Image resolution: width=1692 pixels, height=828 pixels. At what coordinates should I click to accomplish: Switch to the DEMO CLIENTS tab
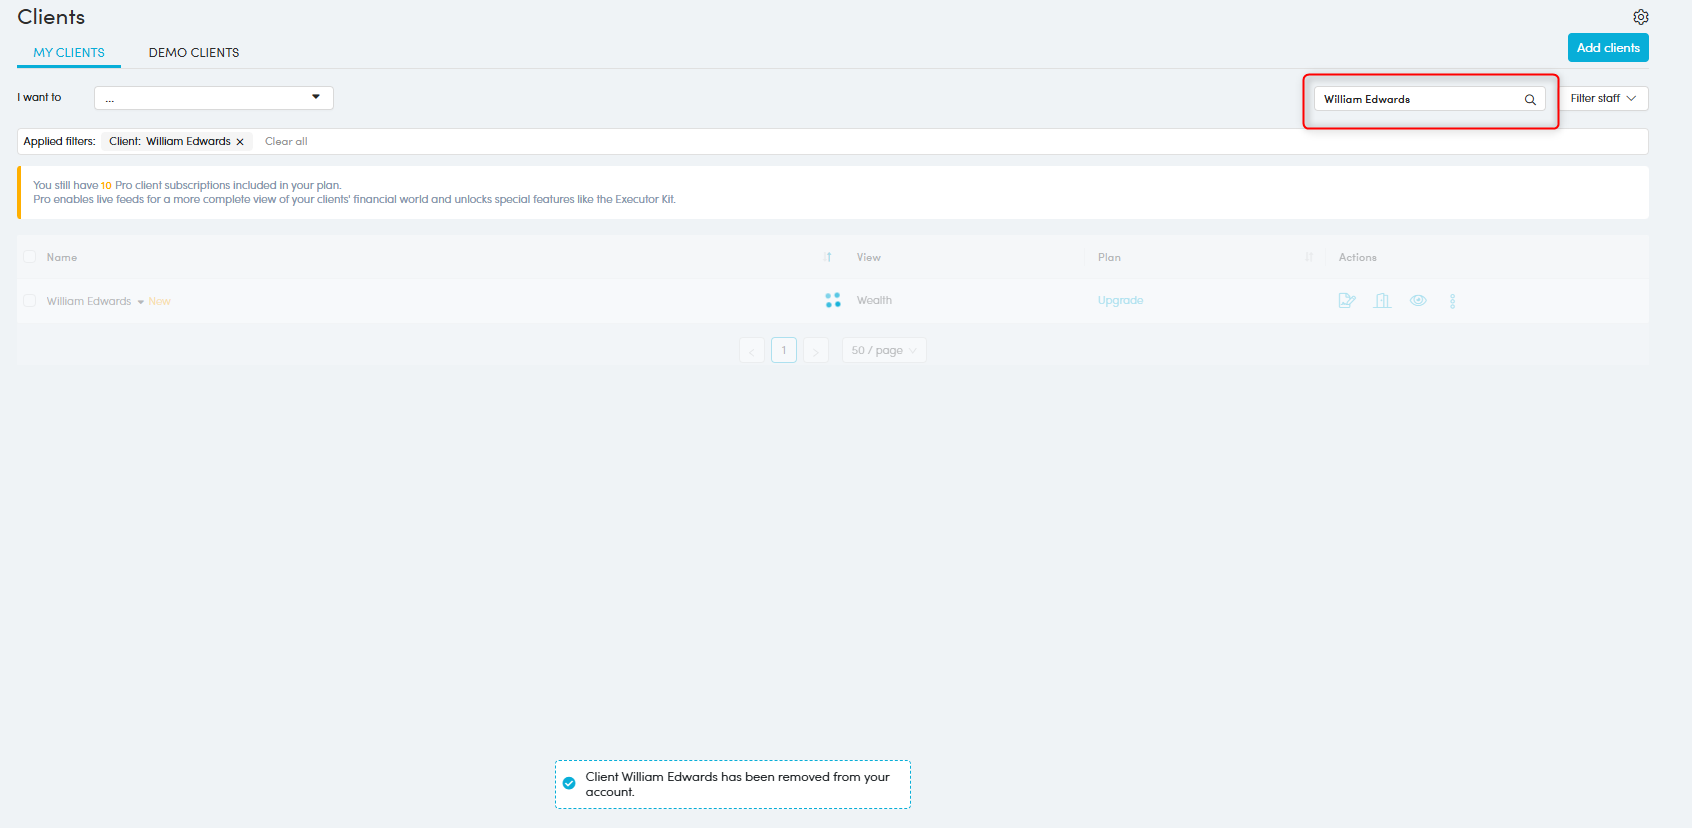click(x=194, y=53)
